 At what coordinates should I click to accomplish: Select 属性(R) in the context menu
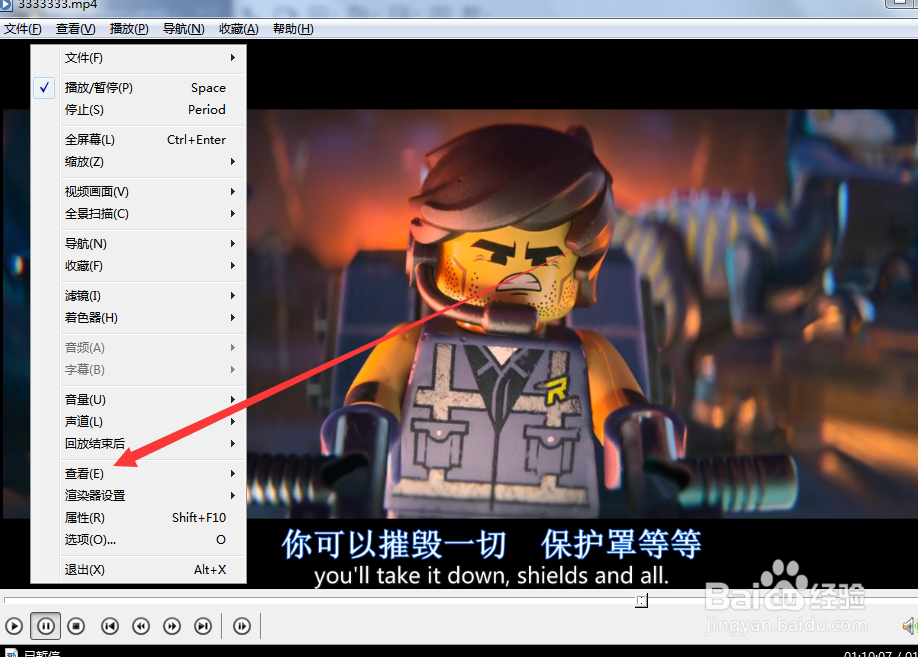click(x=139, y=518)
